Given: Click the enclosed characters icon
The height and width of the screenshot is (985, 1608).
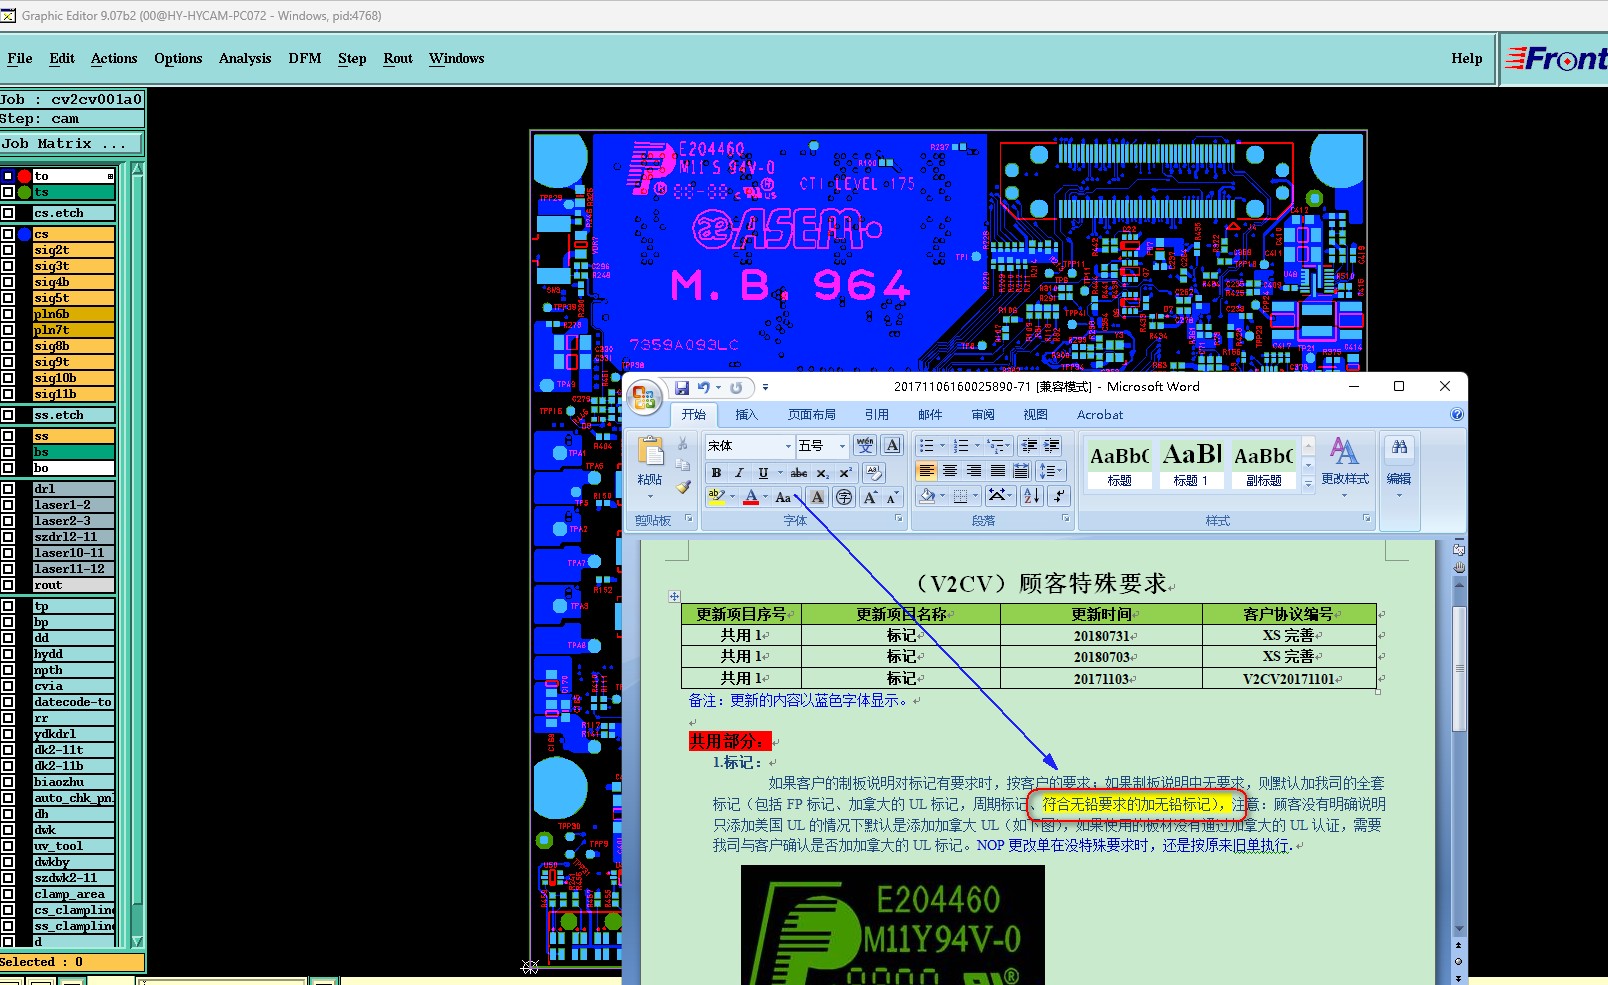Looking at the screenshot, I should (x=844, y=497).
